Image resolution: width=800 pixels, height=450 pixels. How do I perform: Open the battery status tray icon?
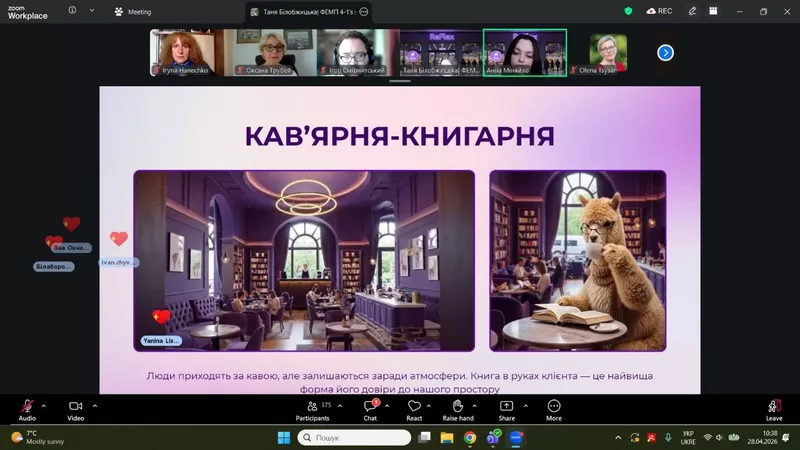pos(734,438)
